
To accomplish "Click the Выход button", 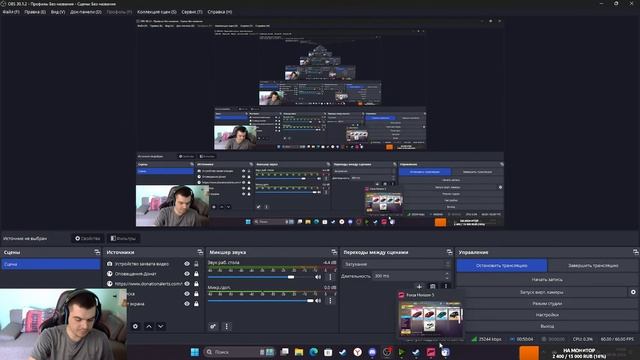I will click(x=547, y=326).
